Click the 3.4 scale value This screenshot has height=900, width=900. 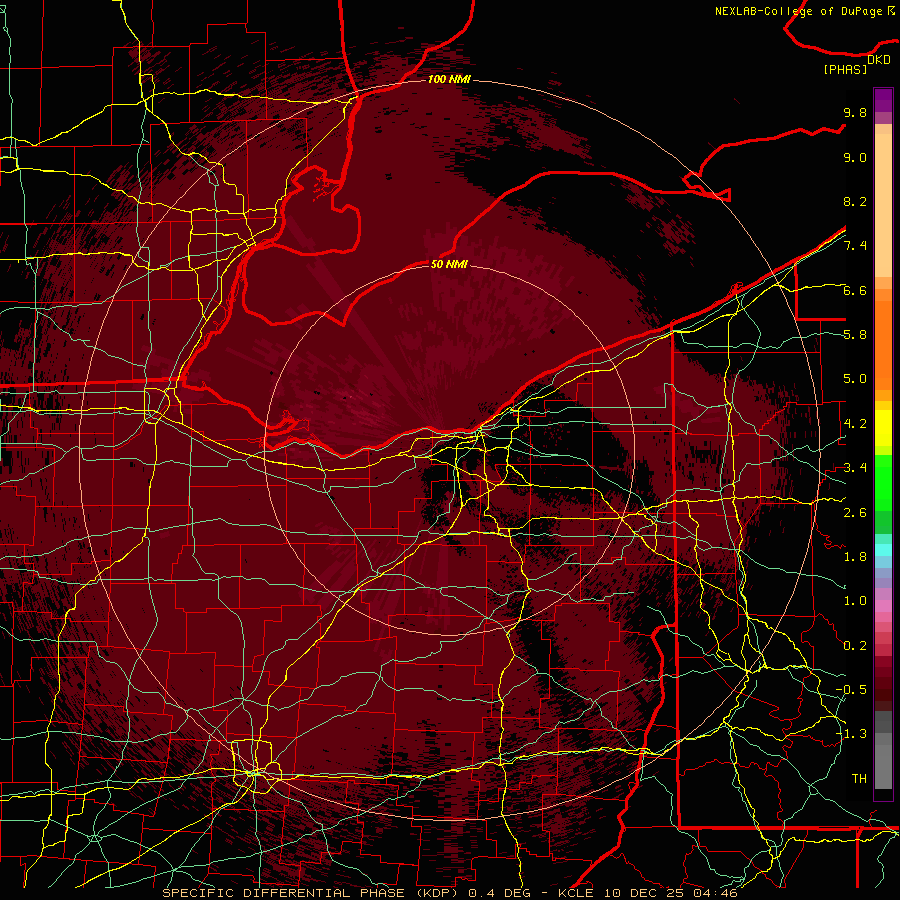855,468
